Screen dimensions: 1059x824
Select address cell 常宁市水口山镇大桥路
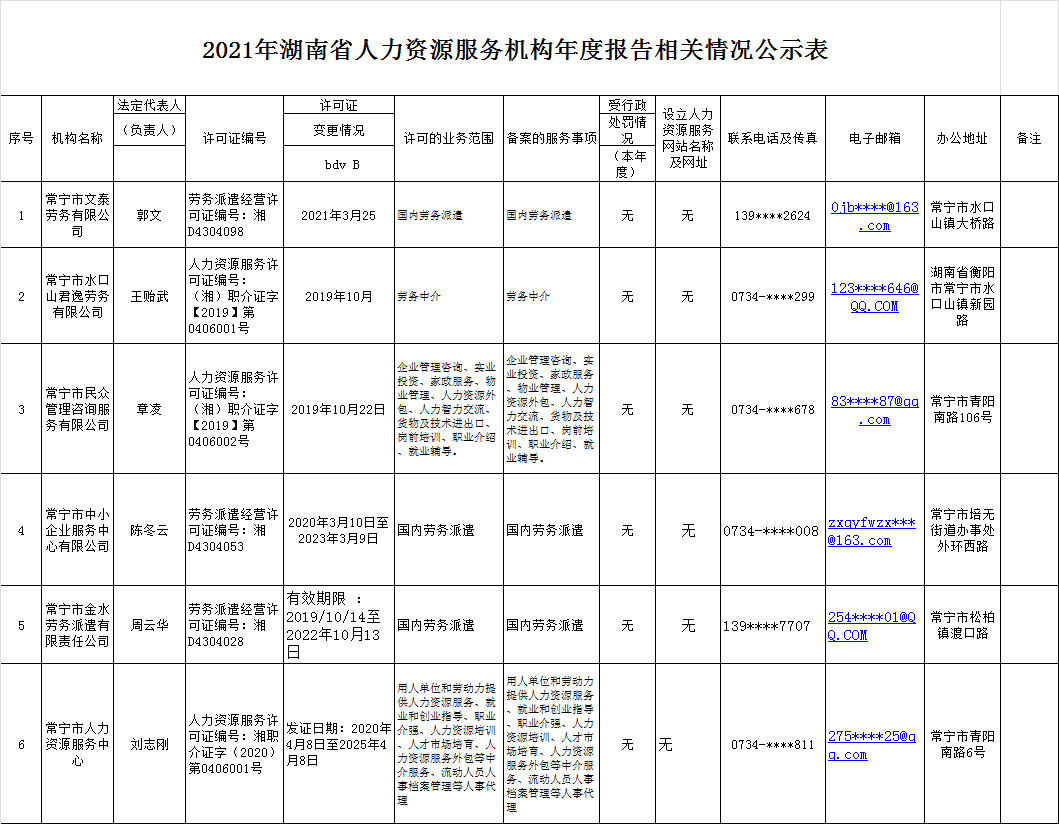962,215
